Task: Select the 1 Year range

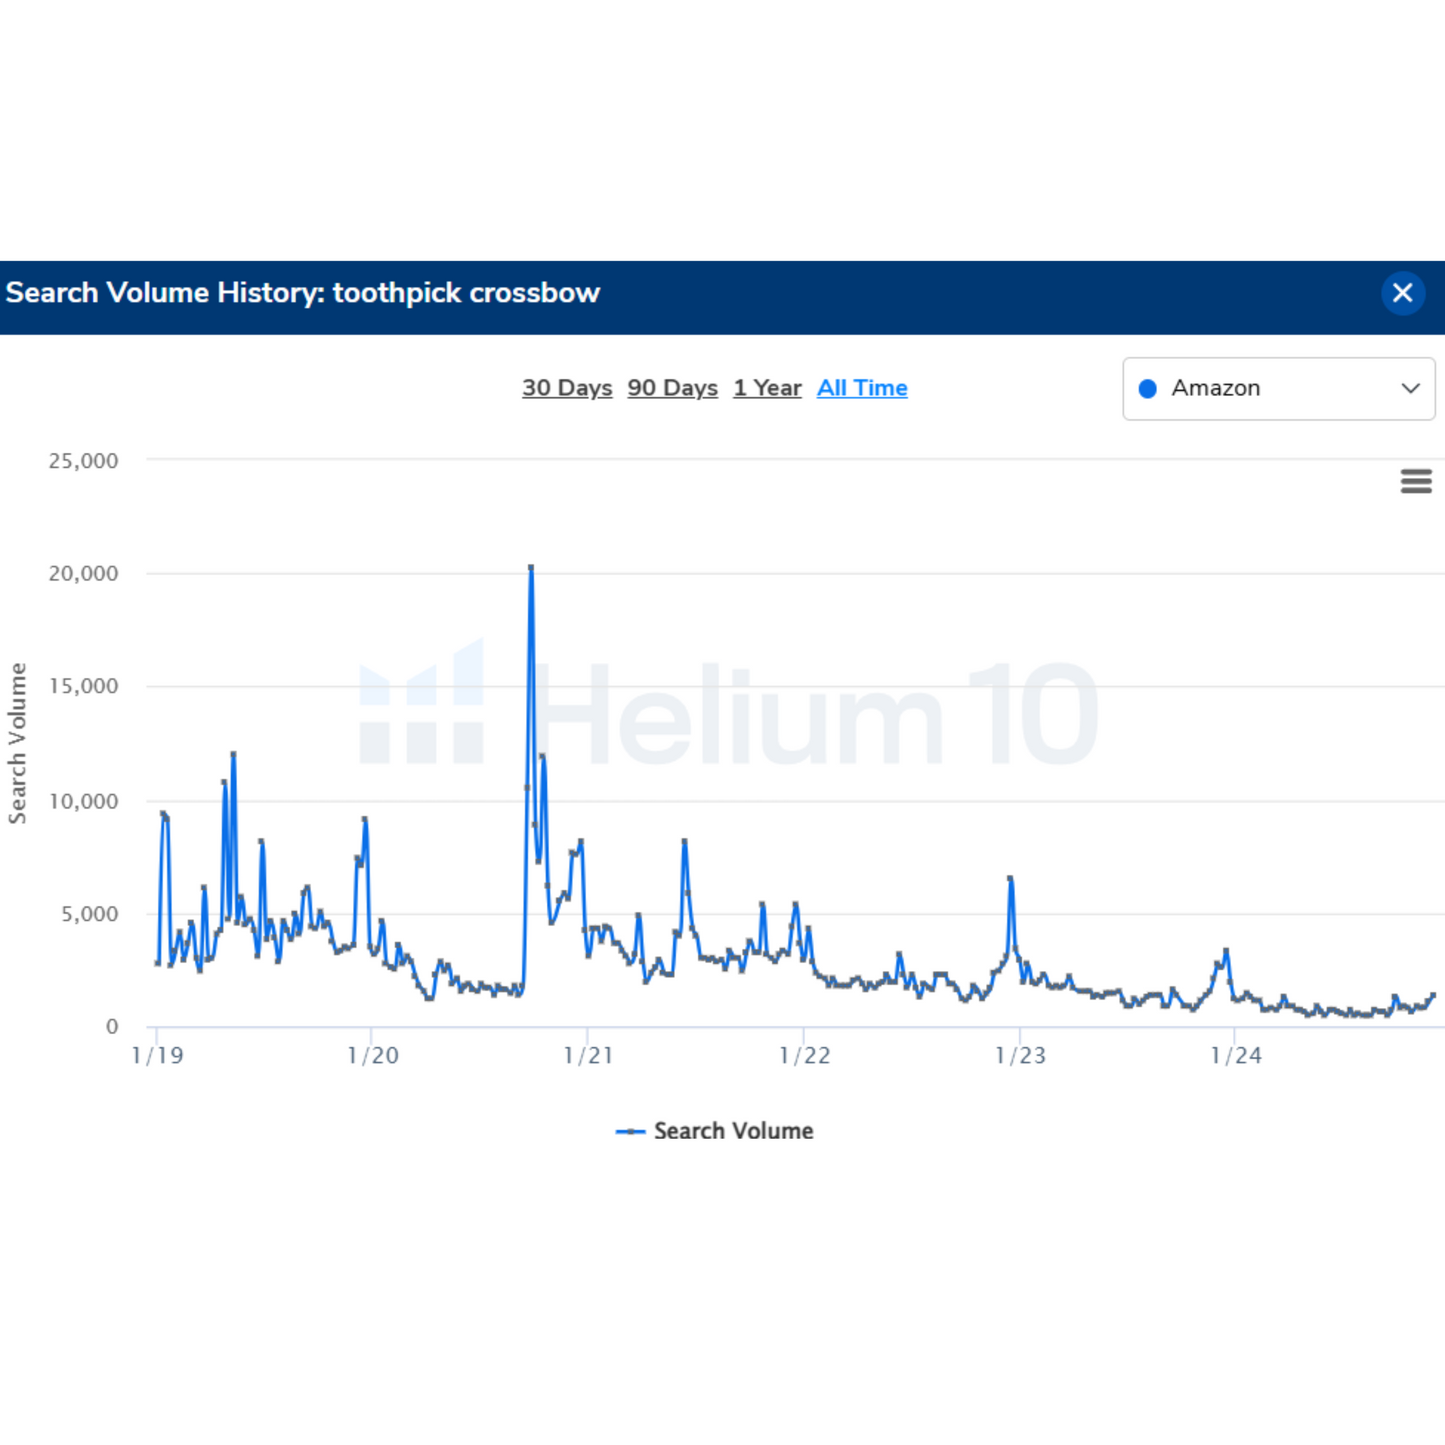Action: [x=767, y=388]
